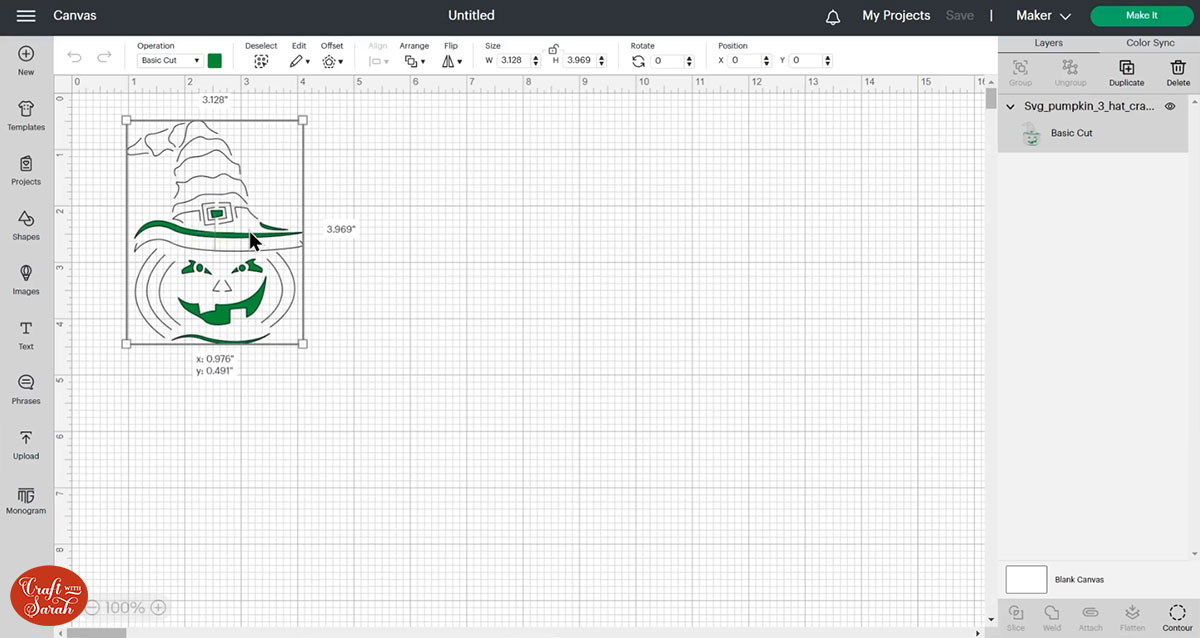
Task: Select the Text tool
Action: click(x=26, y=334)
